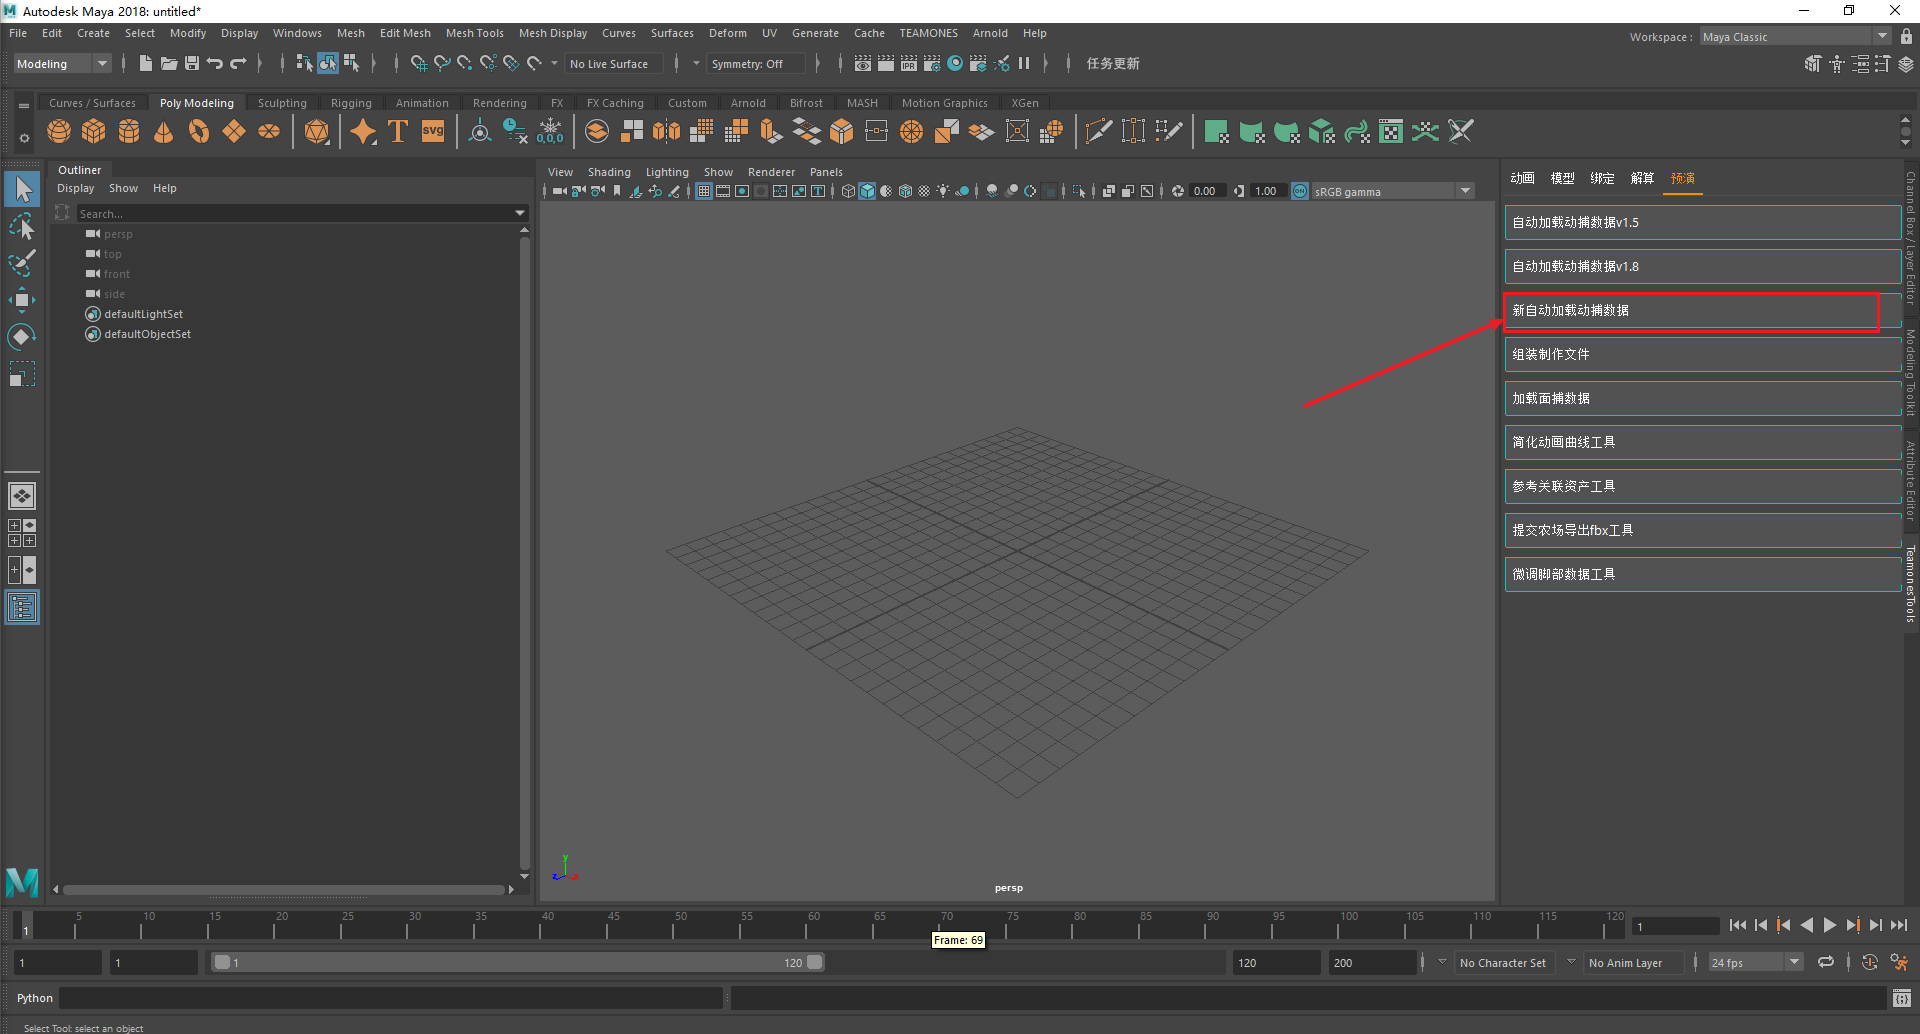The width and height of the screenshot is (1920, 1034).
Task: Select the Move tool in the toolbox
Action: 22,300
